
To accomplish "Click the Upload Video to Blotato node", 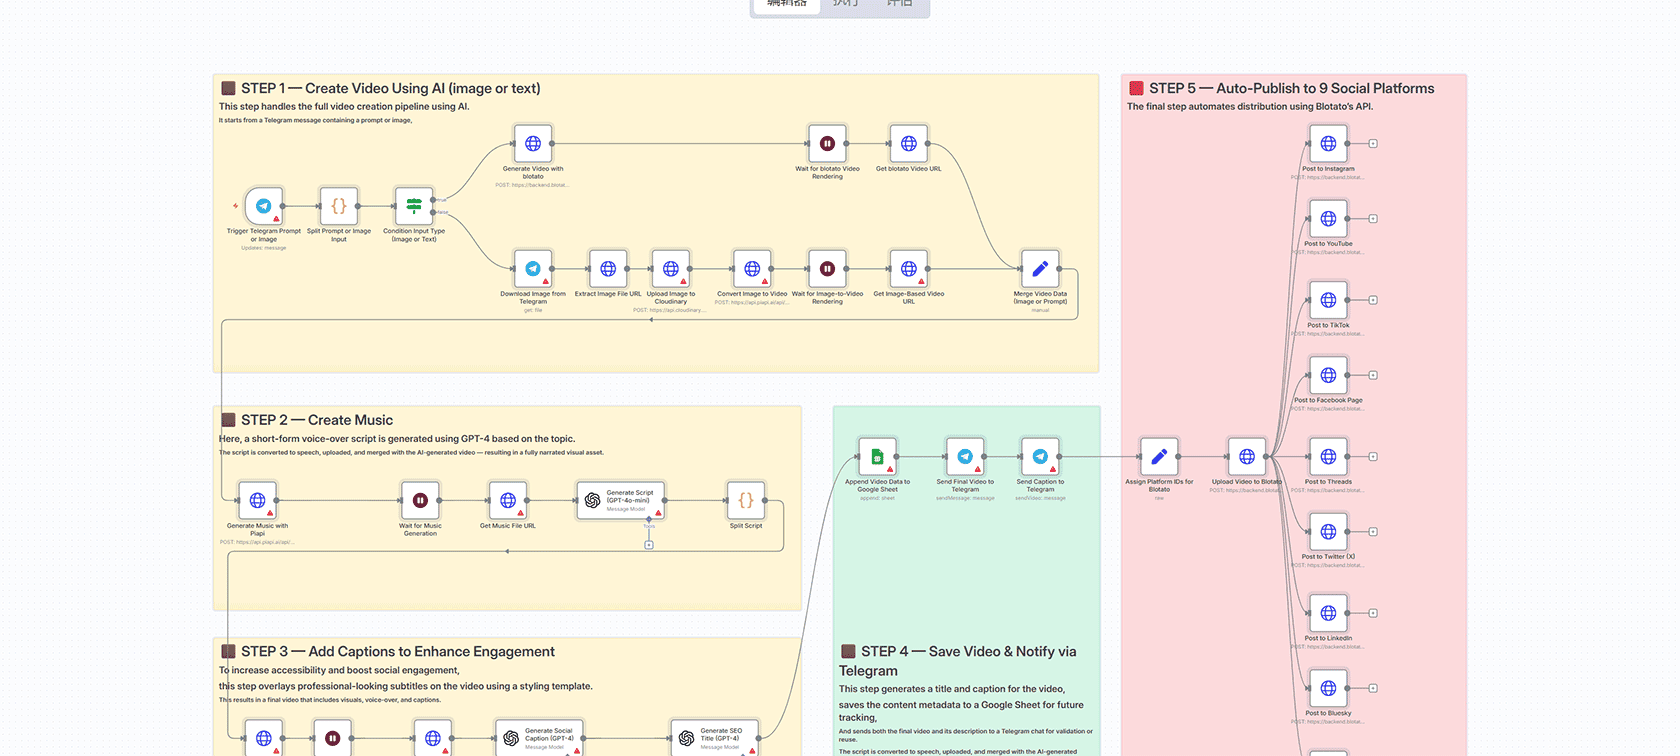I will point(1247,457).
